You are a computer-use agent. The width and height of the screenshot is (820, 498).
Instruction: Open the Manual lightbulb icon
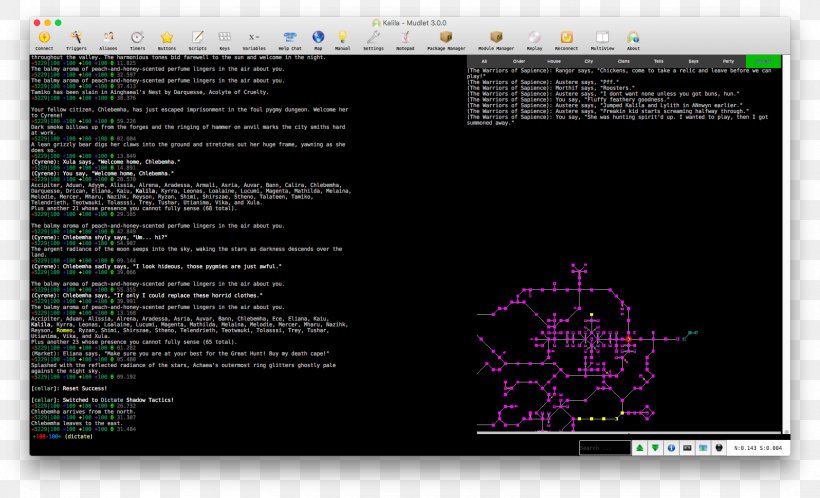point(343,40)
